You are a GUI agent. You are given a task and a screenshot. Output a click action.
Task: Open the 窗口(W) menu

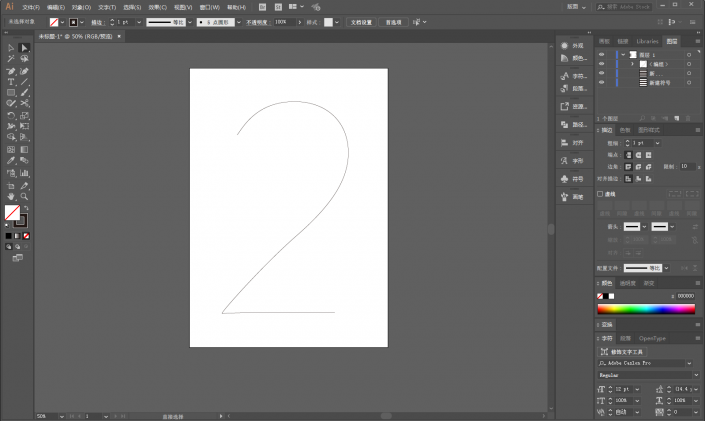tap(210, 7)
